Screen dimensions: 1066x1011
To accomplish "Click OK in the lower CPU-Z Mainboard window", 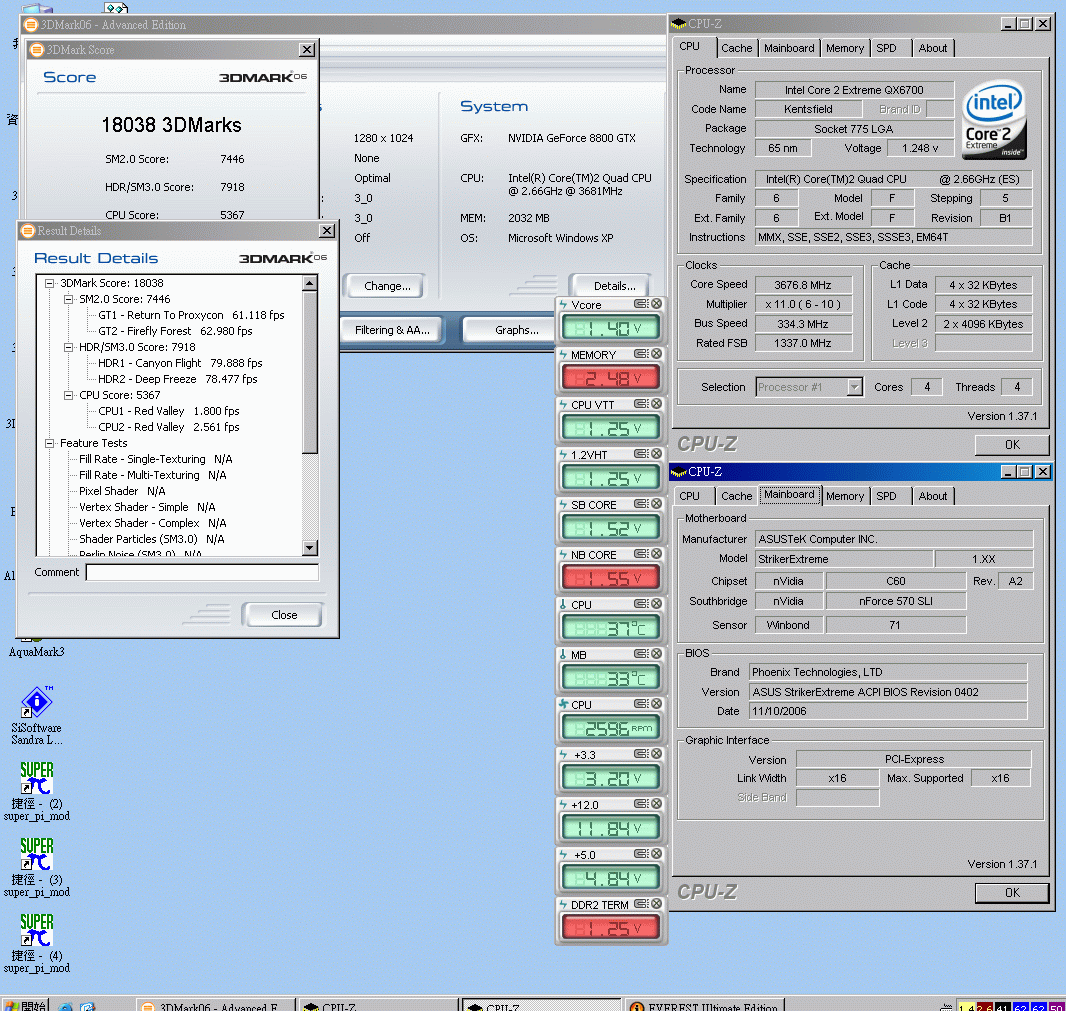I will click(1012, 893).
